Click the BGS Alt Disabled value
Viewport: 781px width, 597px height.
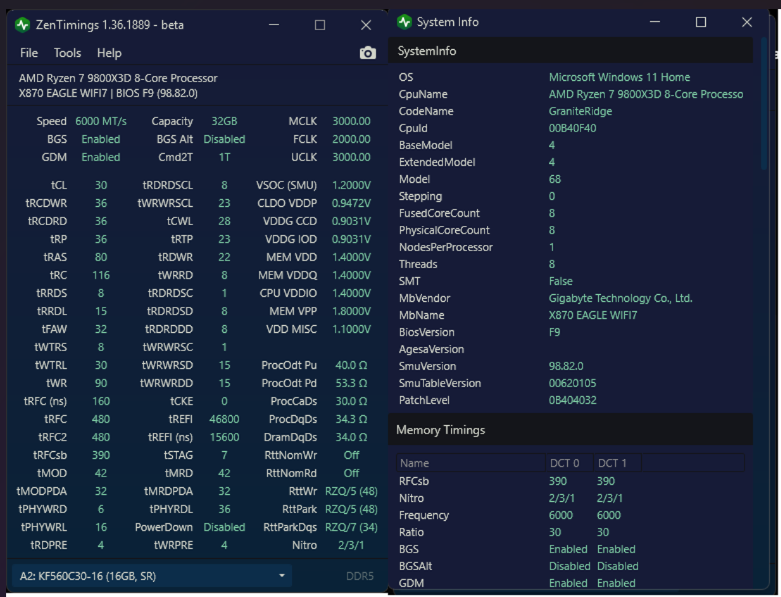[224, 139]
